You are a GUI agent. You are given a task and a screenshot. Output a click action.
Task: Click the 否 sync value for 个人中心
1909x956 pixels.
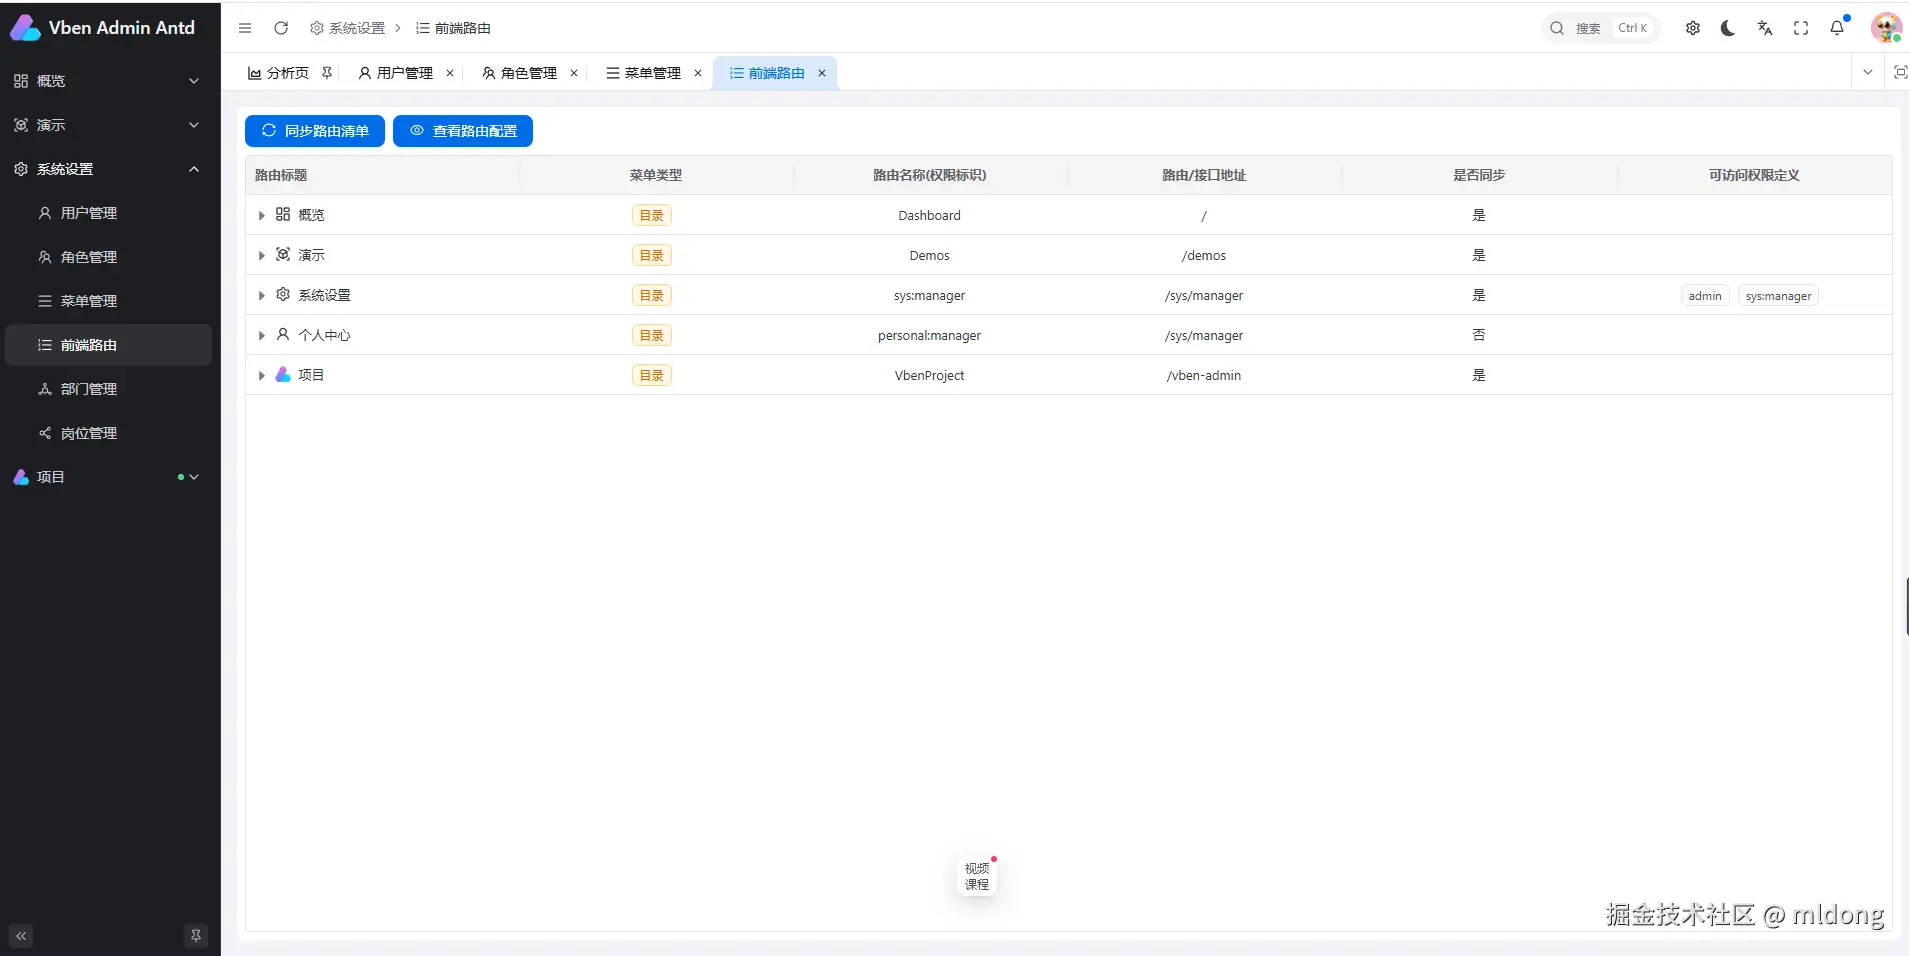pos(1479,335)
